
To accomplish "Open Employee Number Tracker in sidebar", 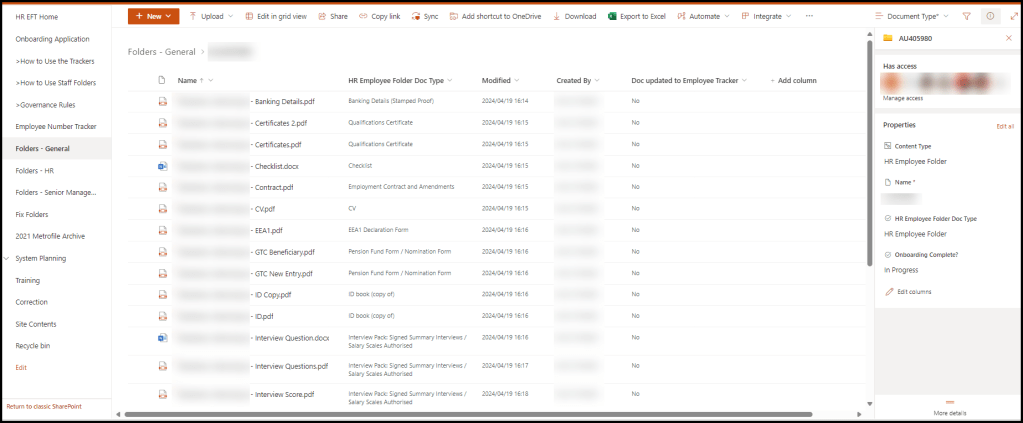I will click(56, 127).
